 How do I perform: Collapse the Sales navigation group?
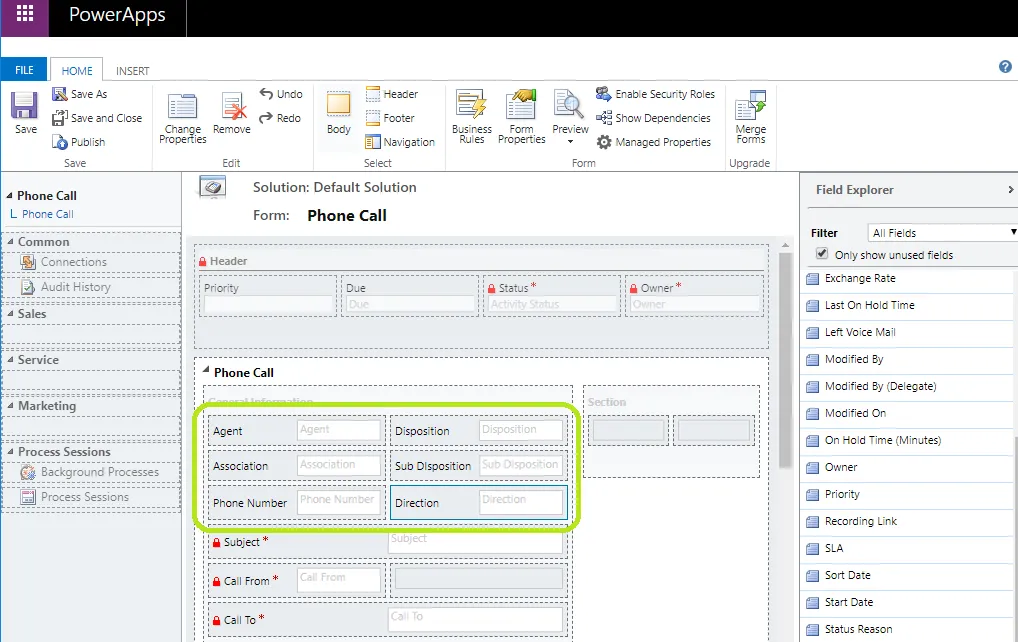[10, 314]
